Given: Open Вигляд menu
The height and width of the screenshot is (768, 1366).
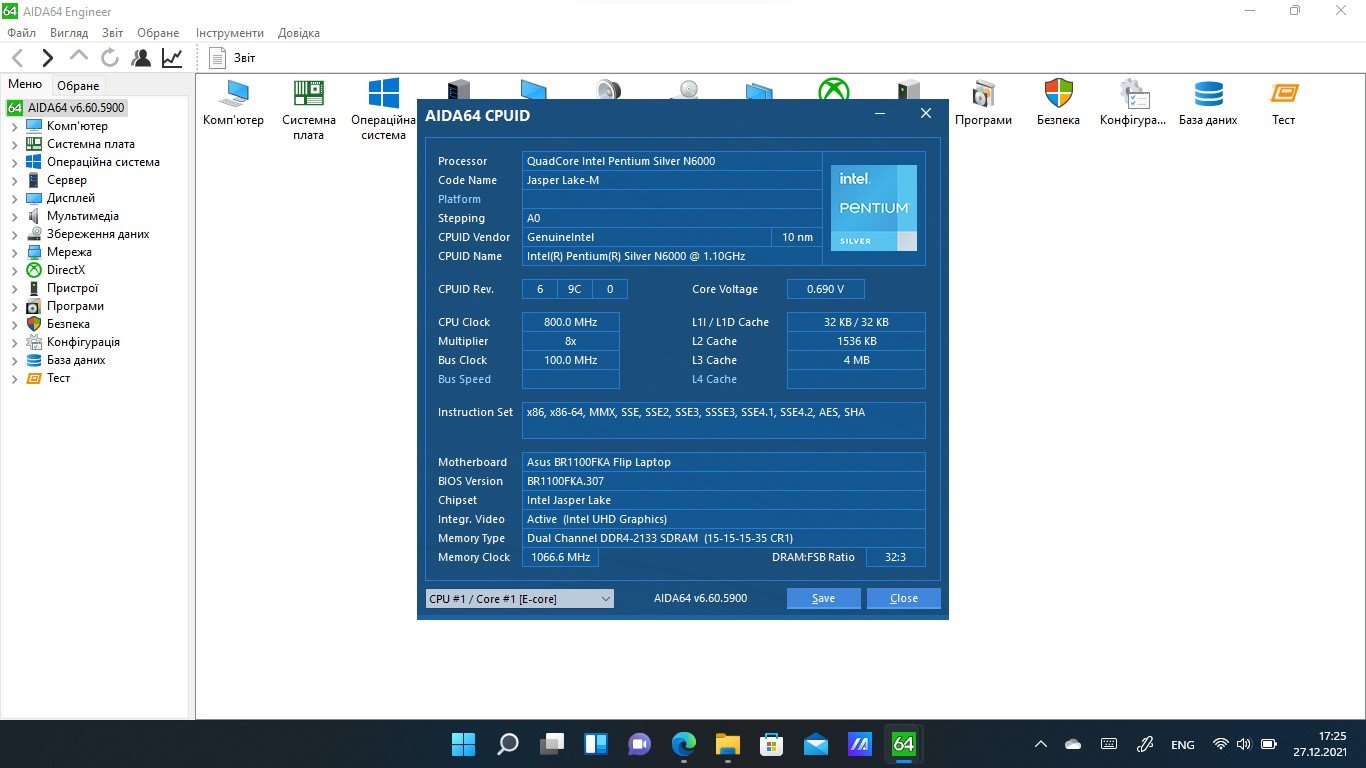Looking at the screenshot, I should point(69,33).
